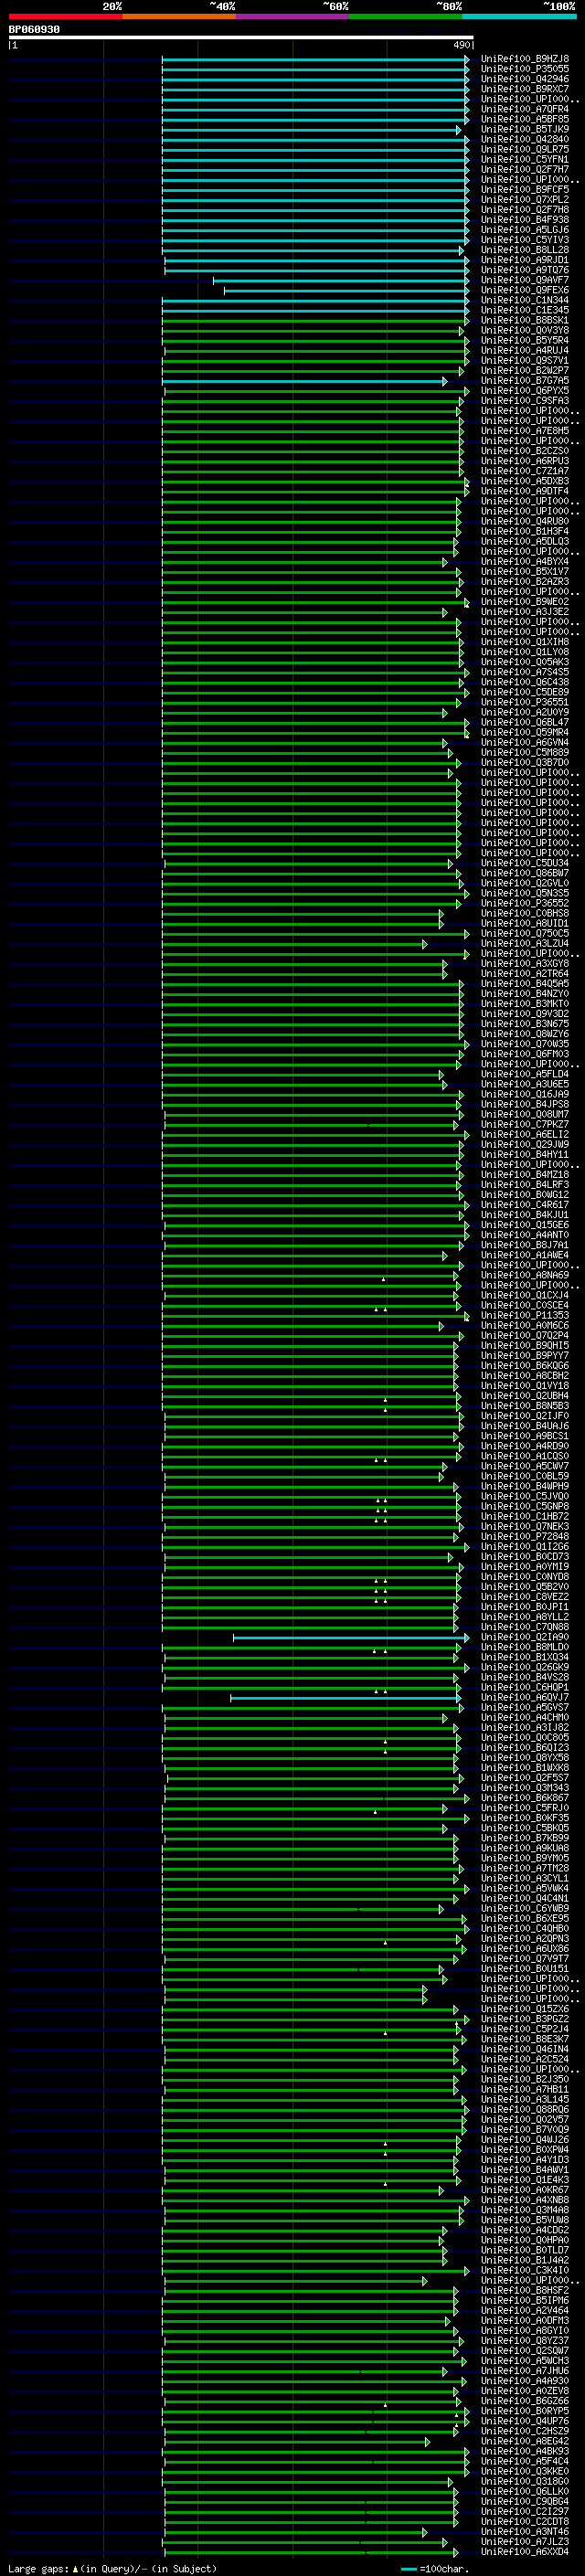Image resolution: width=585 pixels, height=2576 pixels.
Task: Open hit UniRef100_Q4RU80
Action: 525,521
